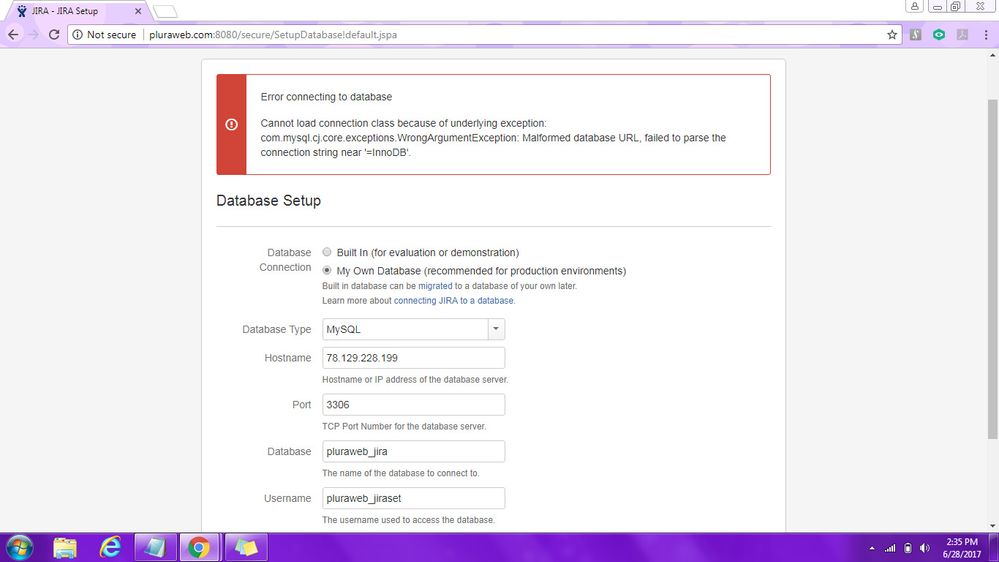
Task: Open the clock showing 2:35 PM
Action: coord(961,548)
